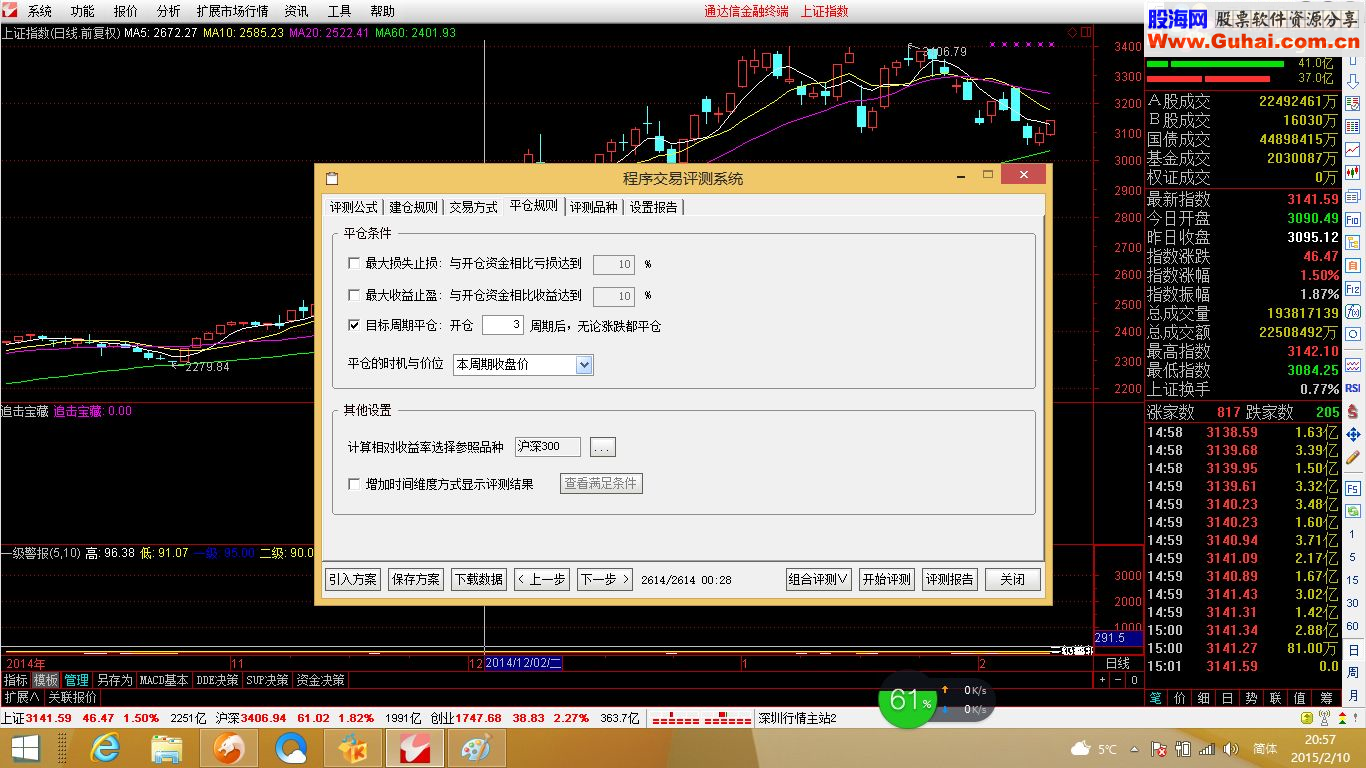
Task: Open the 帮助 menu
Action: pyautogui.click(x=382, y=11)
